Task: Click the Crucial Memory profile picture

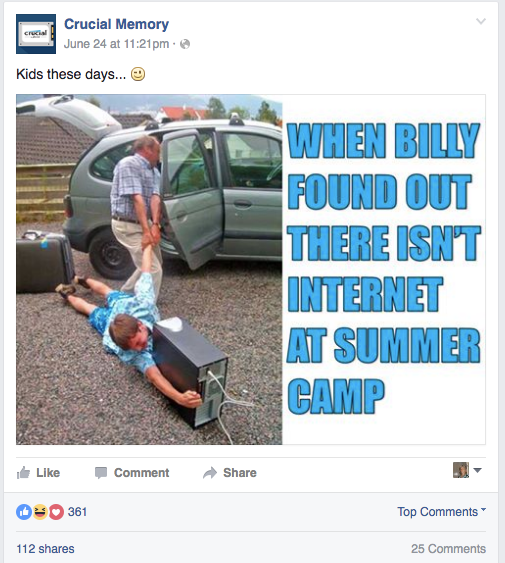Action: click(x=36, y=34)
